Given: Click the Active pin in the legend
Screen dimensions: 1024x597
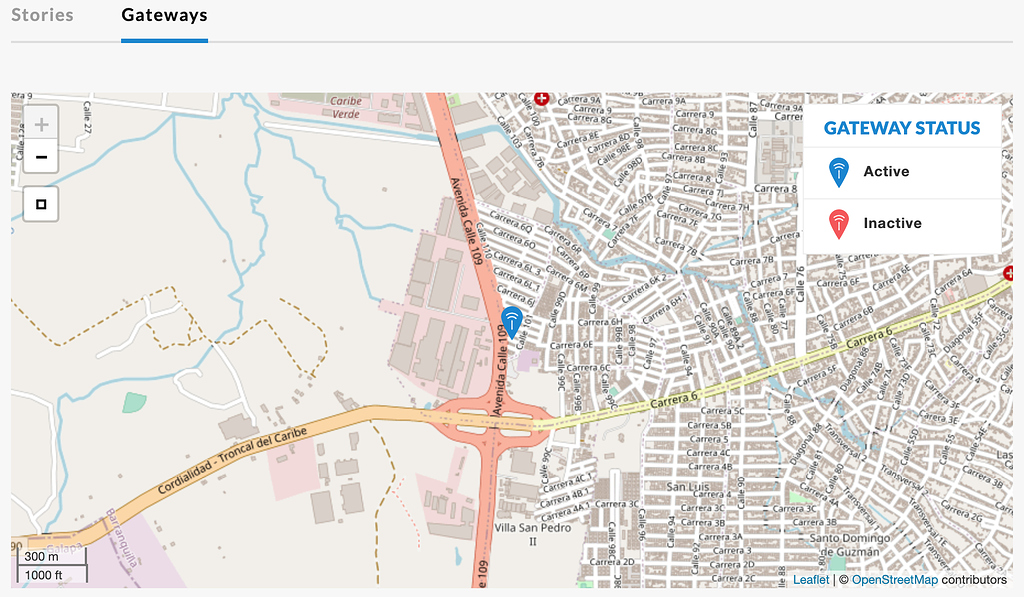Looking at the screenshot, I should 841,170.
